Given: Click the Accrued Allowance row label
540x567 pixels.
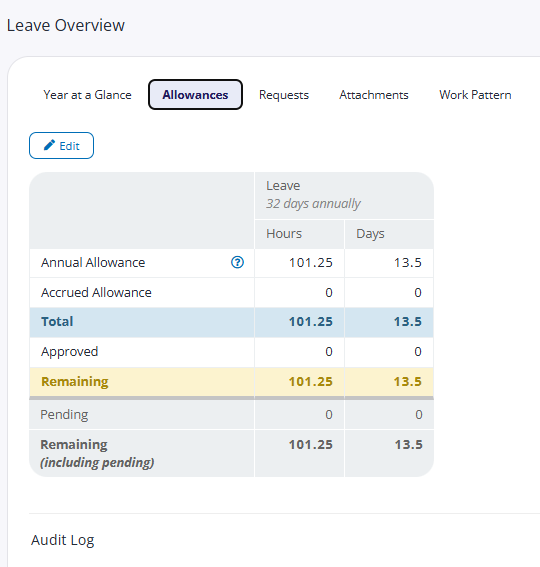Looking at the screenshot, I should 96,292.
